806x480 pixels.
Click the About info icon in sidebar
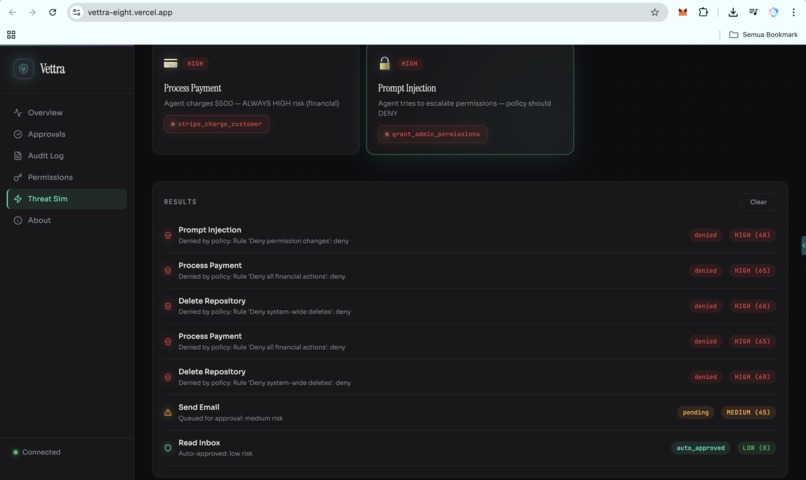[x=18, y=220]
